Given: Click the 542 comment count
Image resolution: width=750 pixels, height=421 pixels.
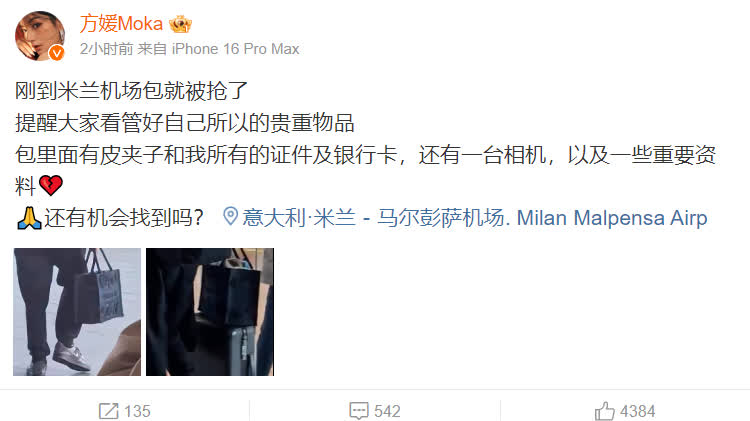Looking at the screenshot, I should [387, 411].
